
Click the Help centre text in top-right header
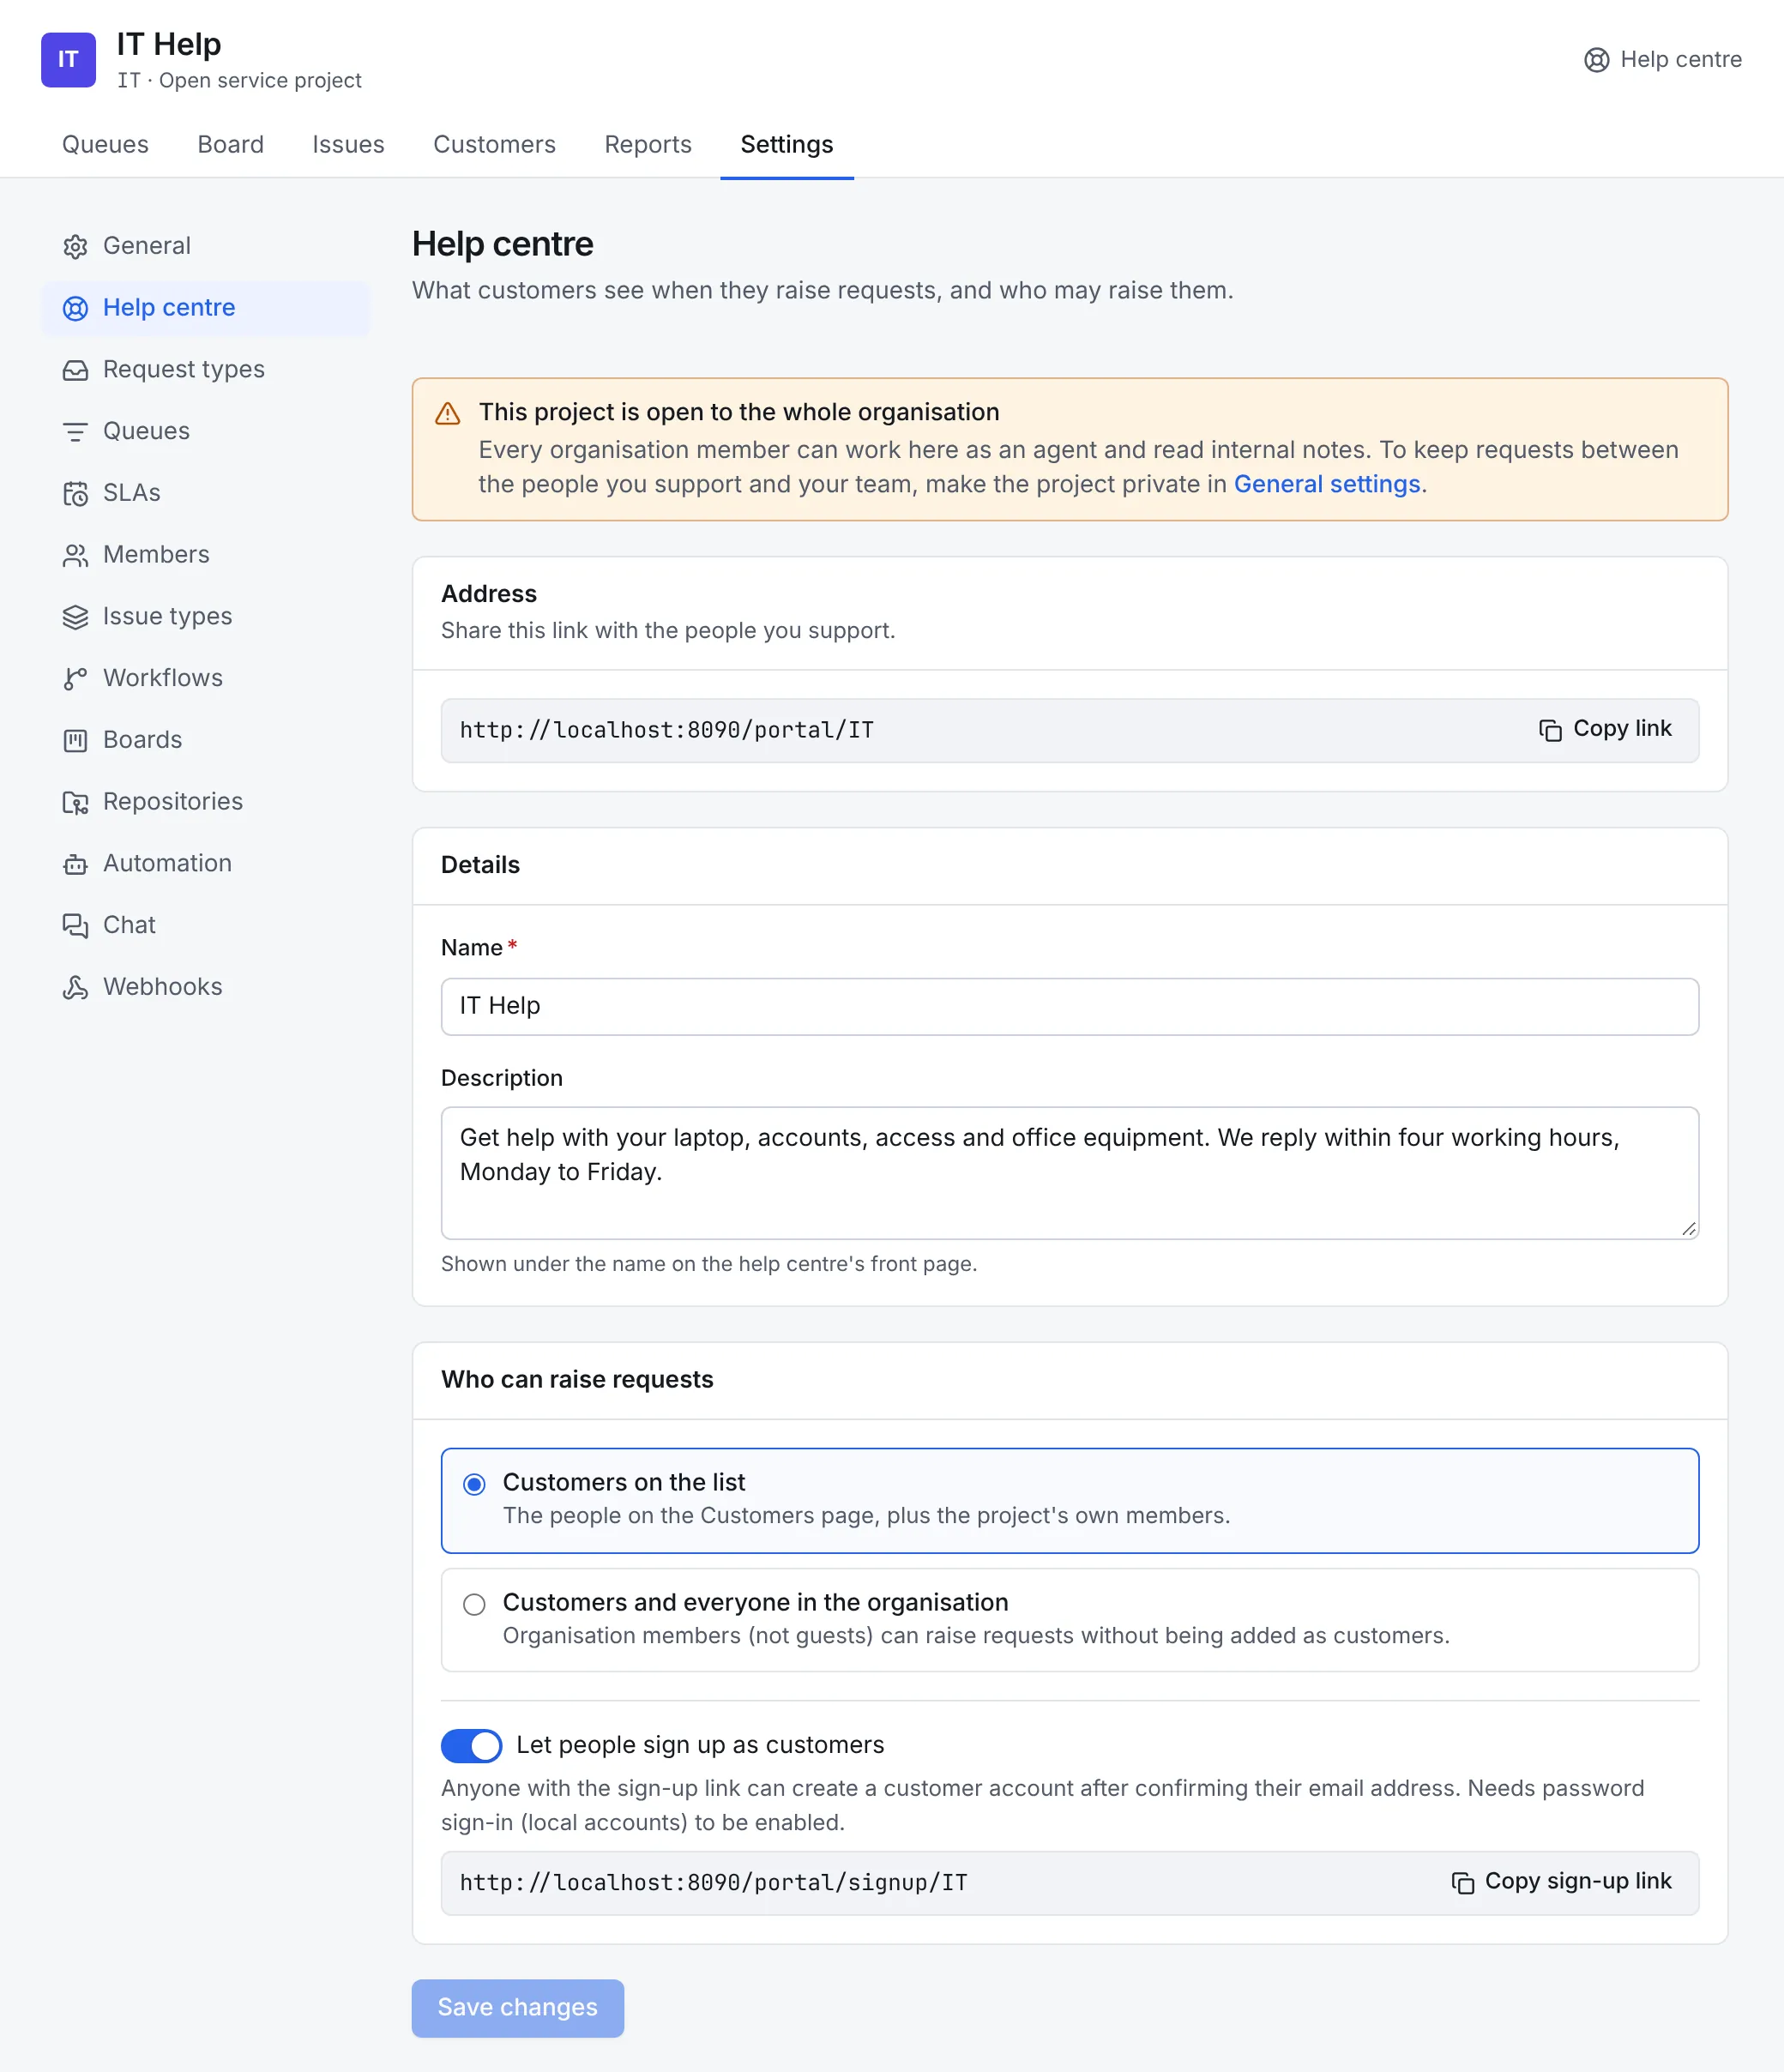pos(1680,60)
